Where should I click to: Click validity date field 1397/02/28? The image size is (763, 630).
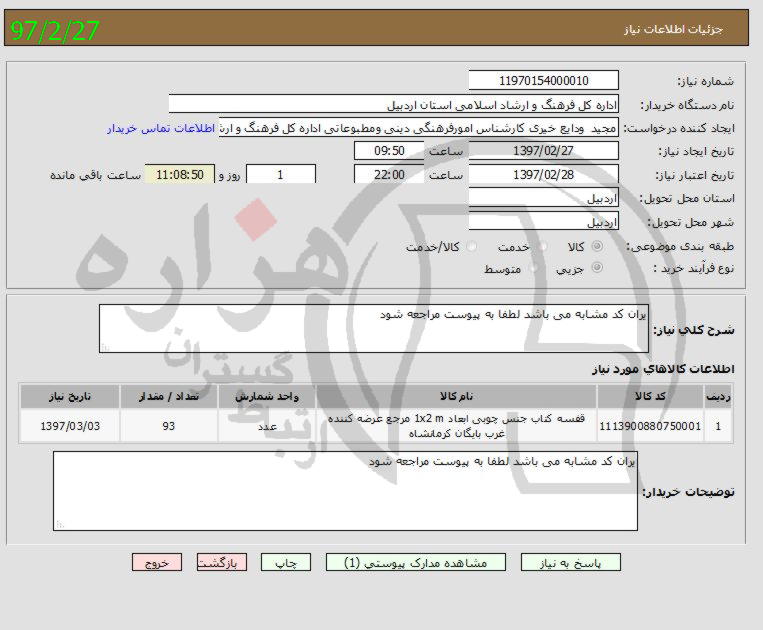coord(544,174)
